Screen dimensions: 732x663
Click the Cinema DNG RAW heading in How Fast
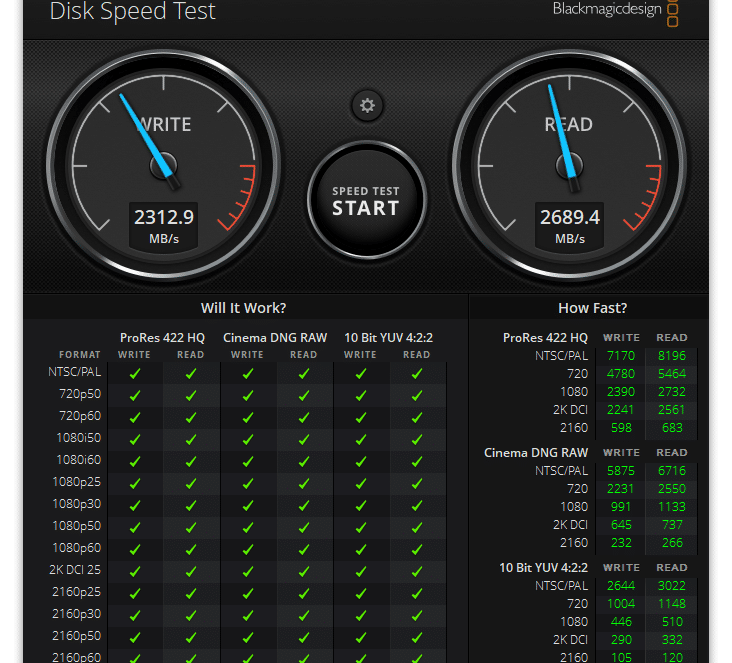point(535,453)
